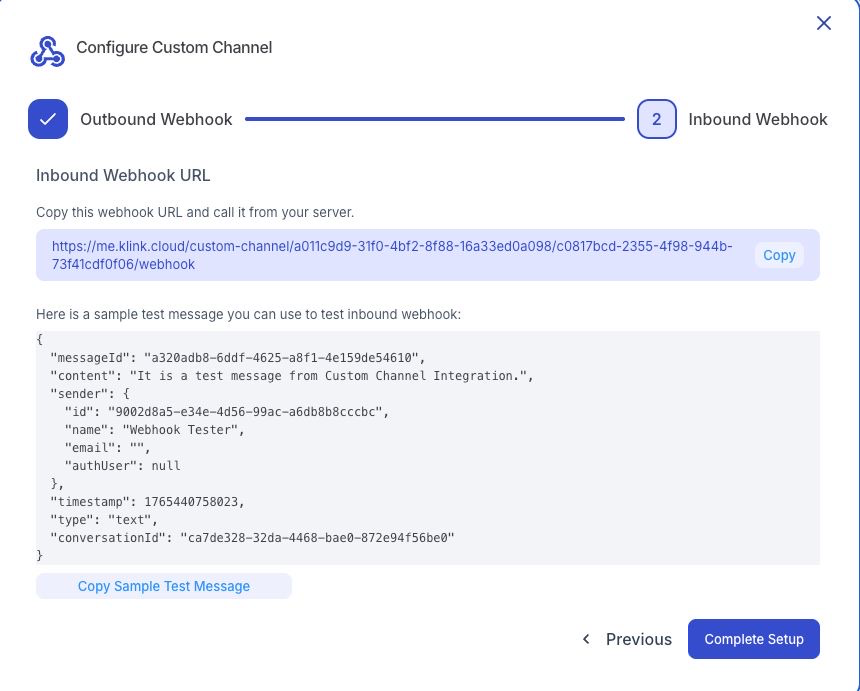The image size is (860, 691).
Task: Click the webhook logo icon
Action: click(47, 51)
